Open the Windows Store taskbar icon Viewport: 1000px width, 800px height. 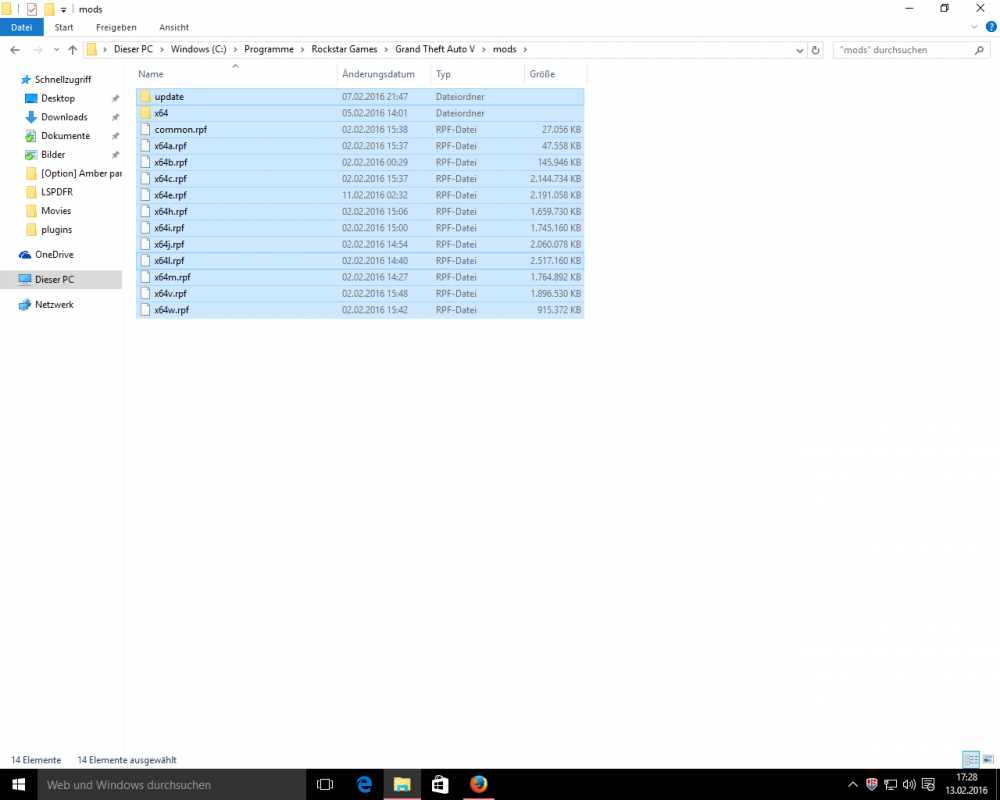440,785
